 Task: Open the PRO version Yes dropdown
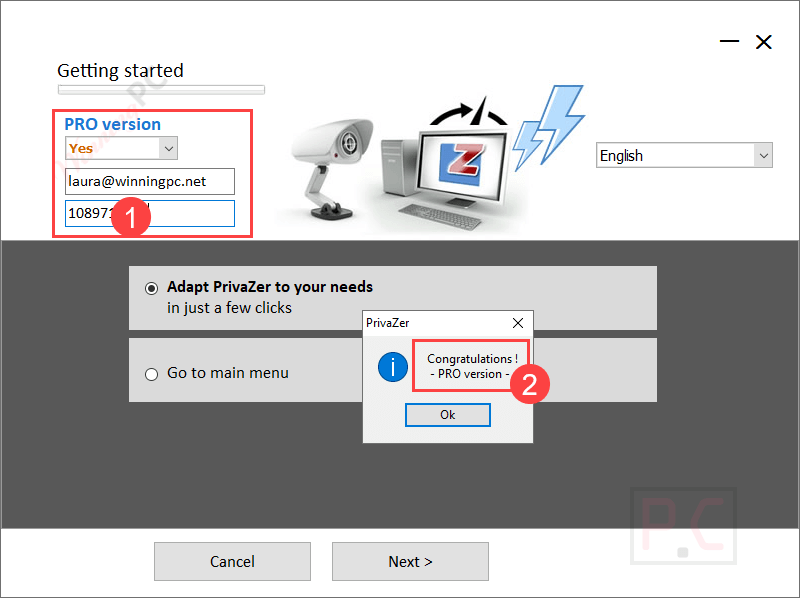[x=121, y=148]
